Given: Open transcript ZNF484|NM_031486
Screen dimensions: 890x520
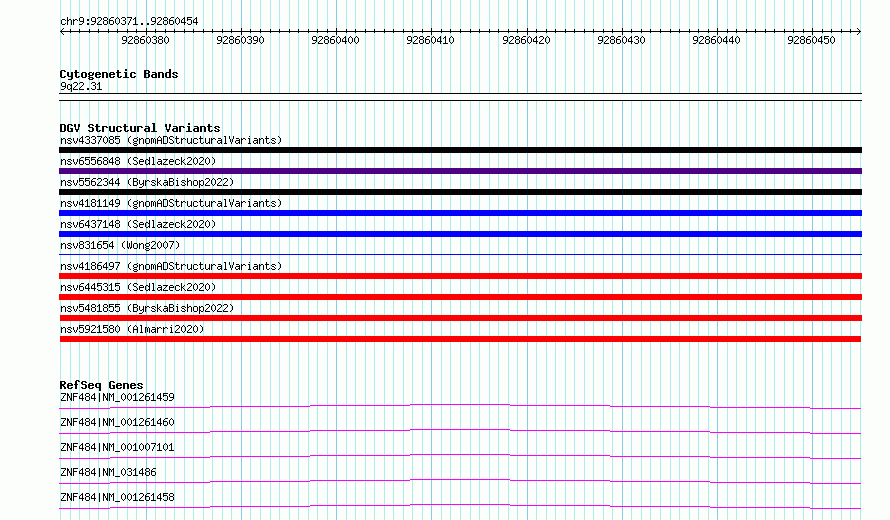Looking at the screenshot, I should pos(108,472).
